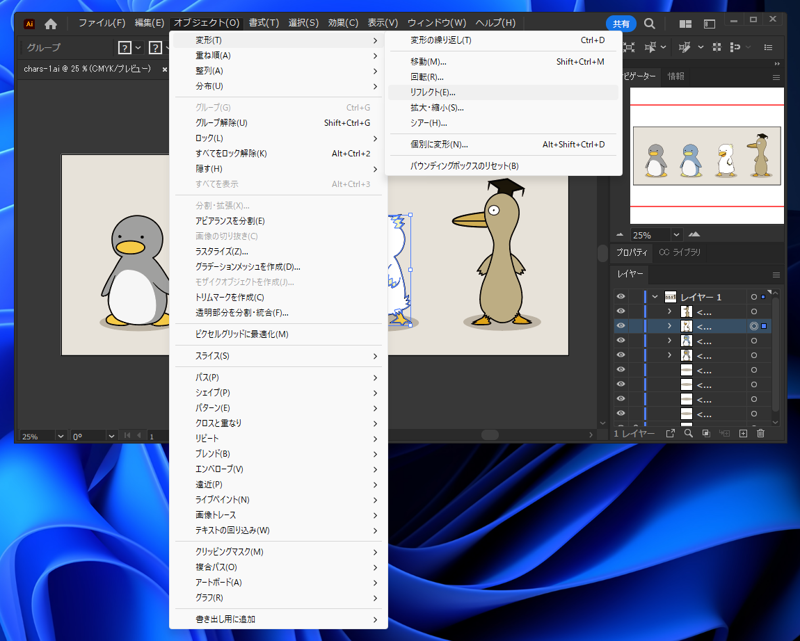Select the second question-mark stroke swatch
This screenshot has height=641, width=800.
click(155, 47)
